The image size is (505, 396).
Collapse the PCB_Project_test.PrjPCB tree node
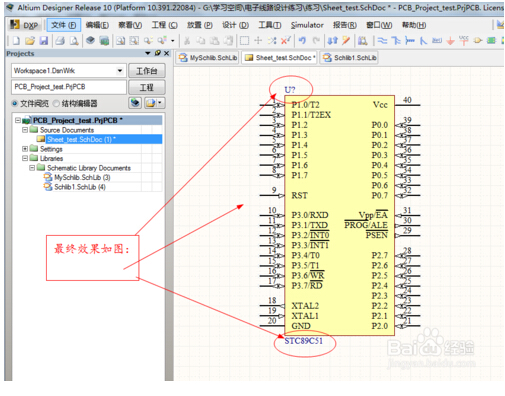[x=18, y=120]
